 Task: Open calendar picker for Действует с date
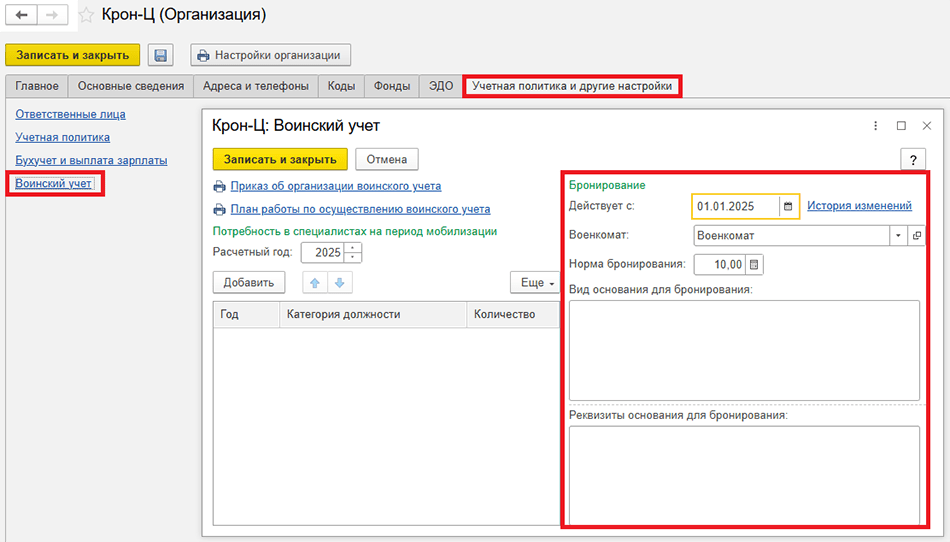click(788, 206)
